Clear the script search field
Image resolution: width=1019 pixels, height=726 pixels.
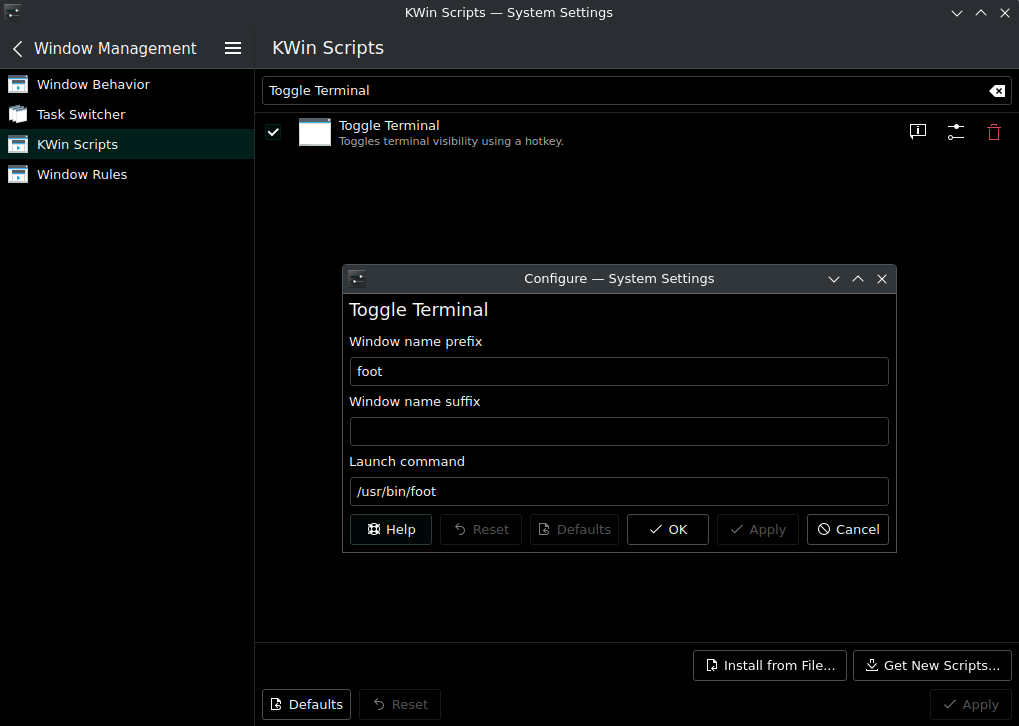click(997, 91)
